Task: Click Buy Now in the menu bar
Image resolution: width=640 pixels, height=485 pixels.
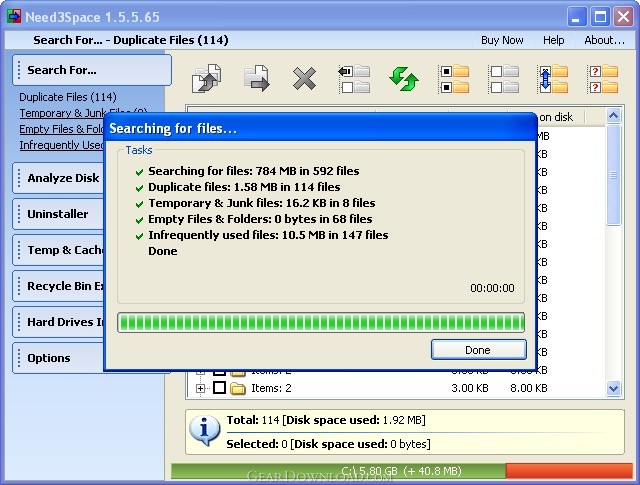Action: [x=502, y=40]
